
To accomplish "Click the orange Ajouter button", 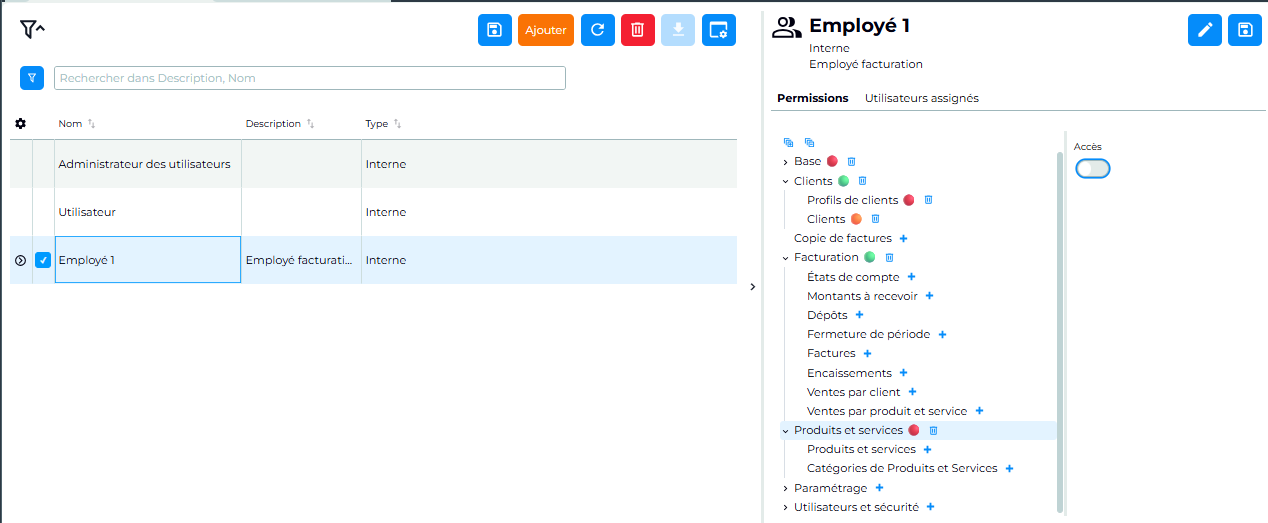I will click(x=546, y=30).
